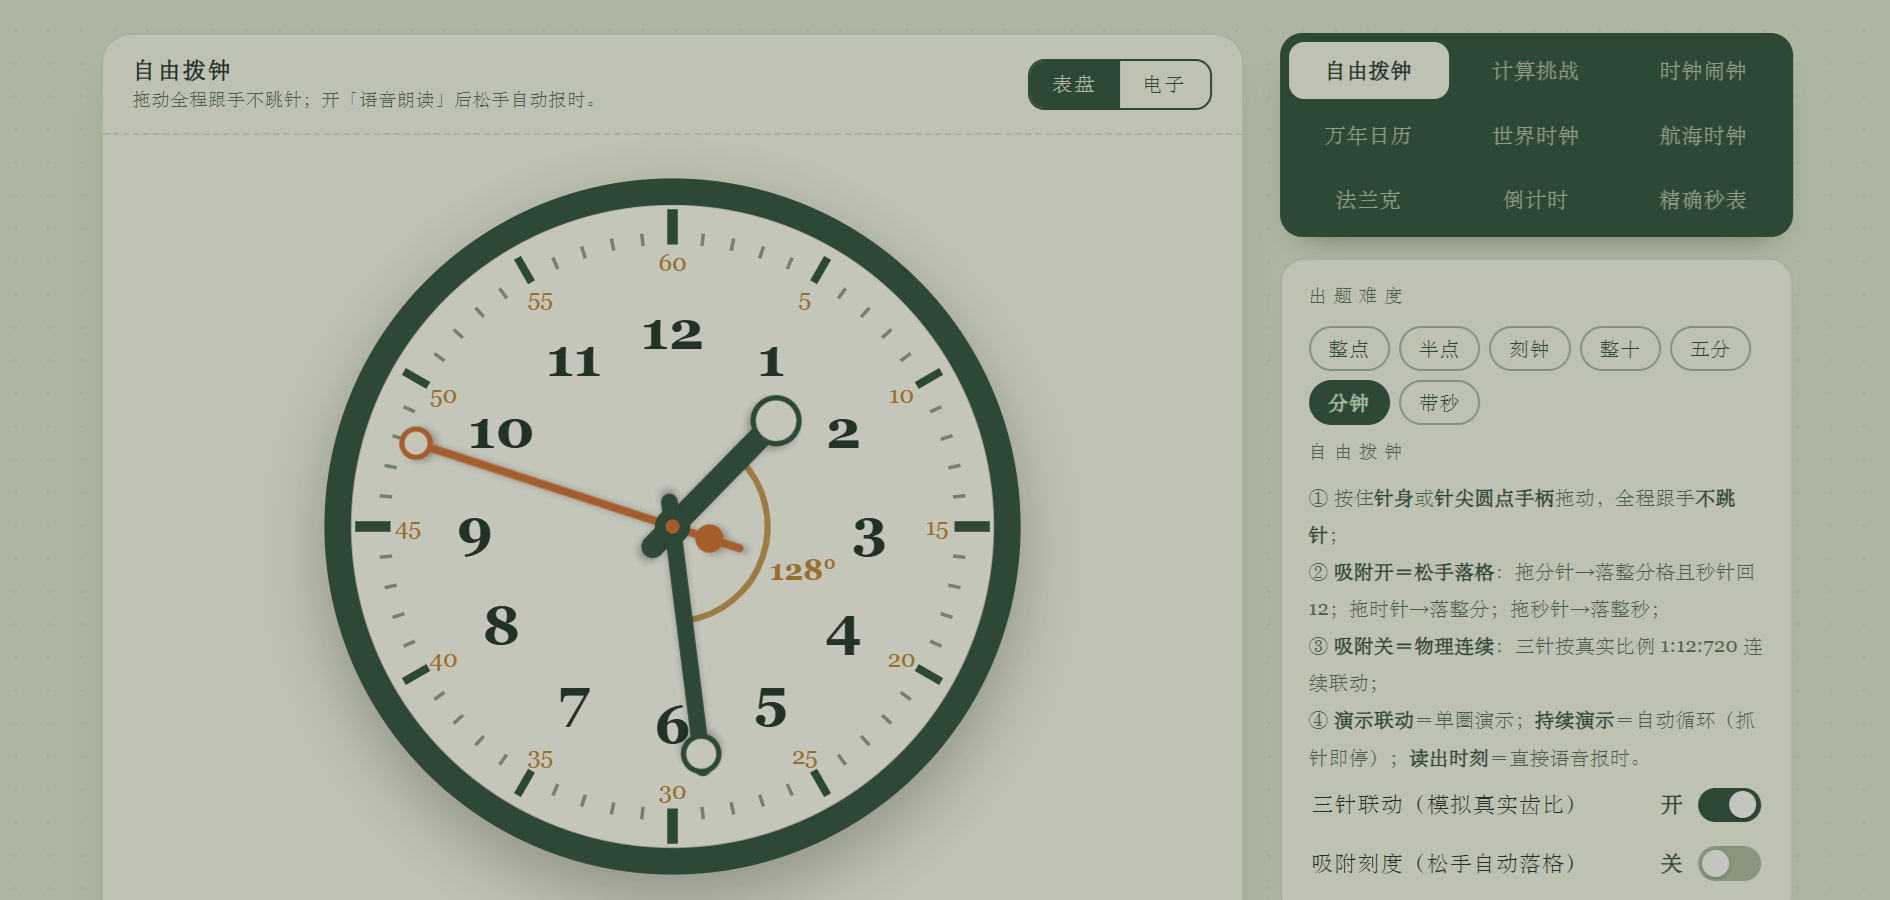The width and height of the screenshot is (1890, 900).
Task: Click the orange second hand tip handle
Action: pyautogui.click(x=416, y=443)
